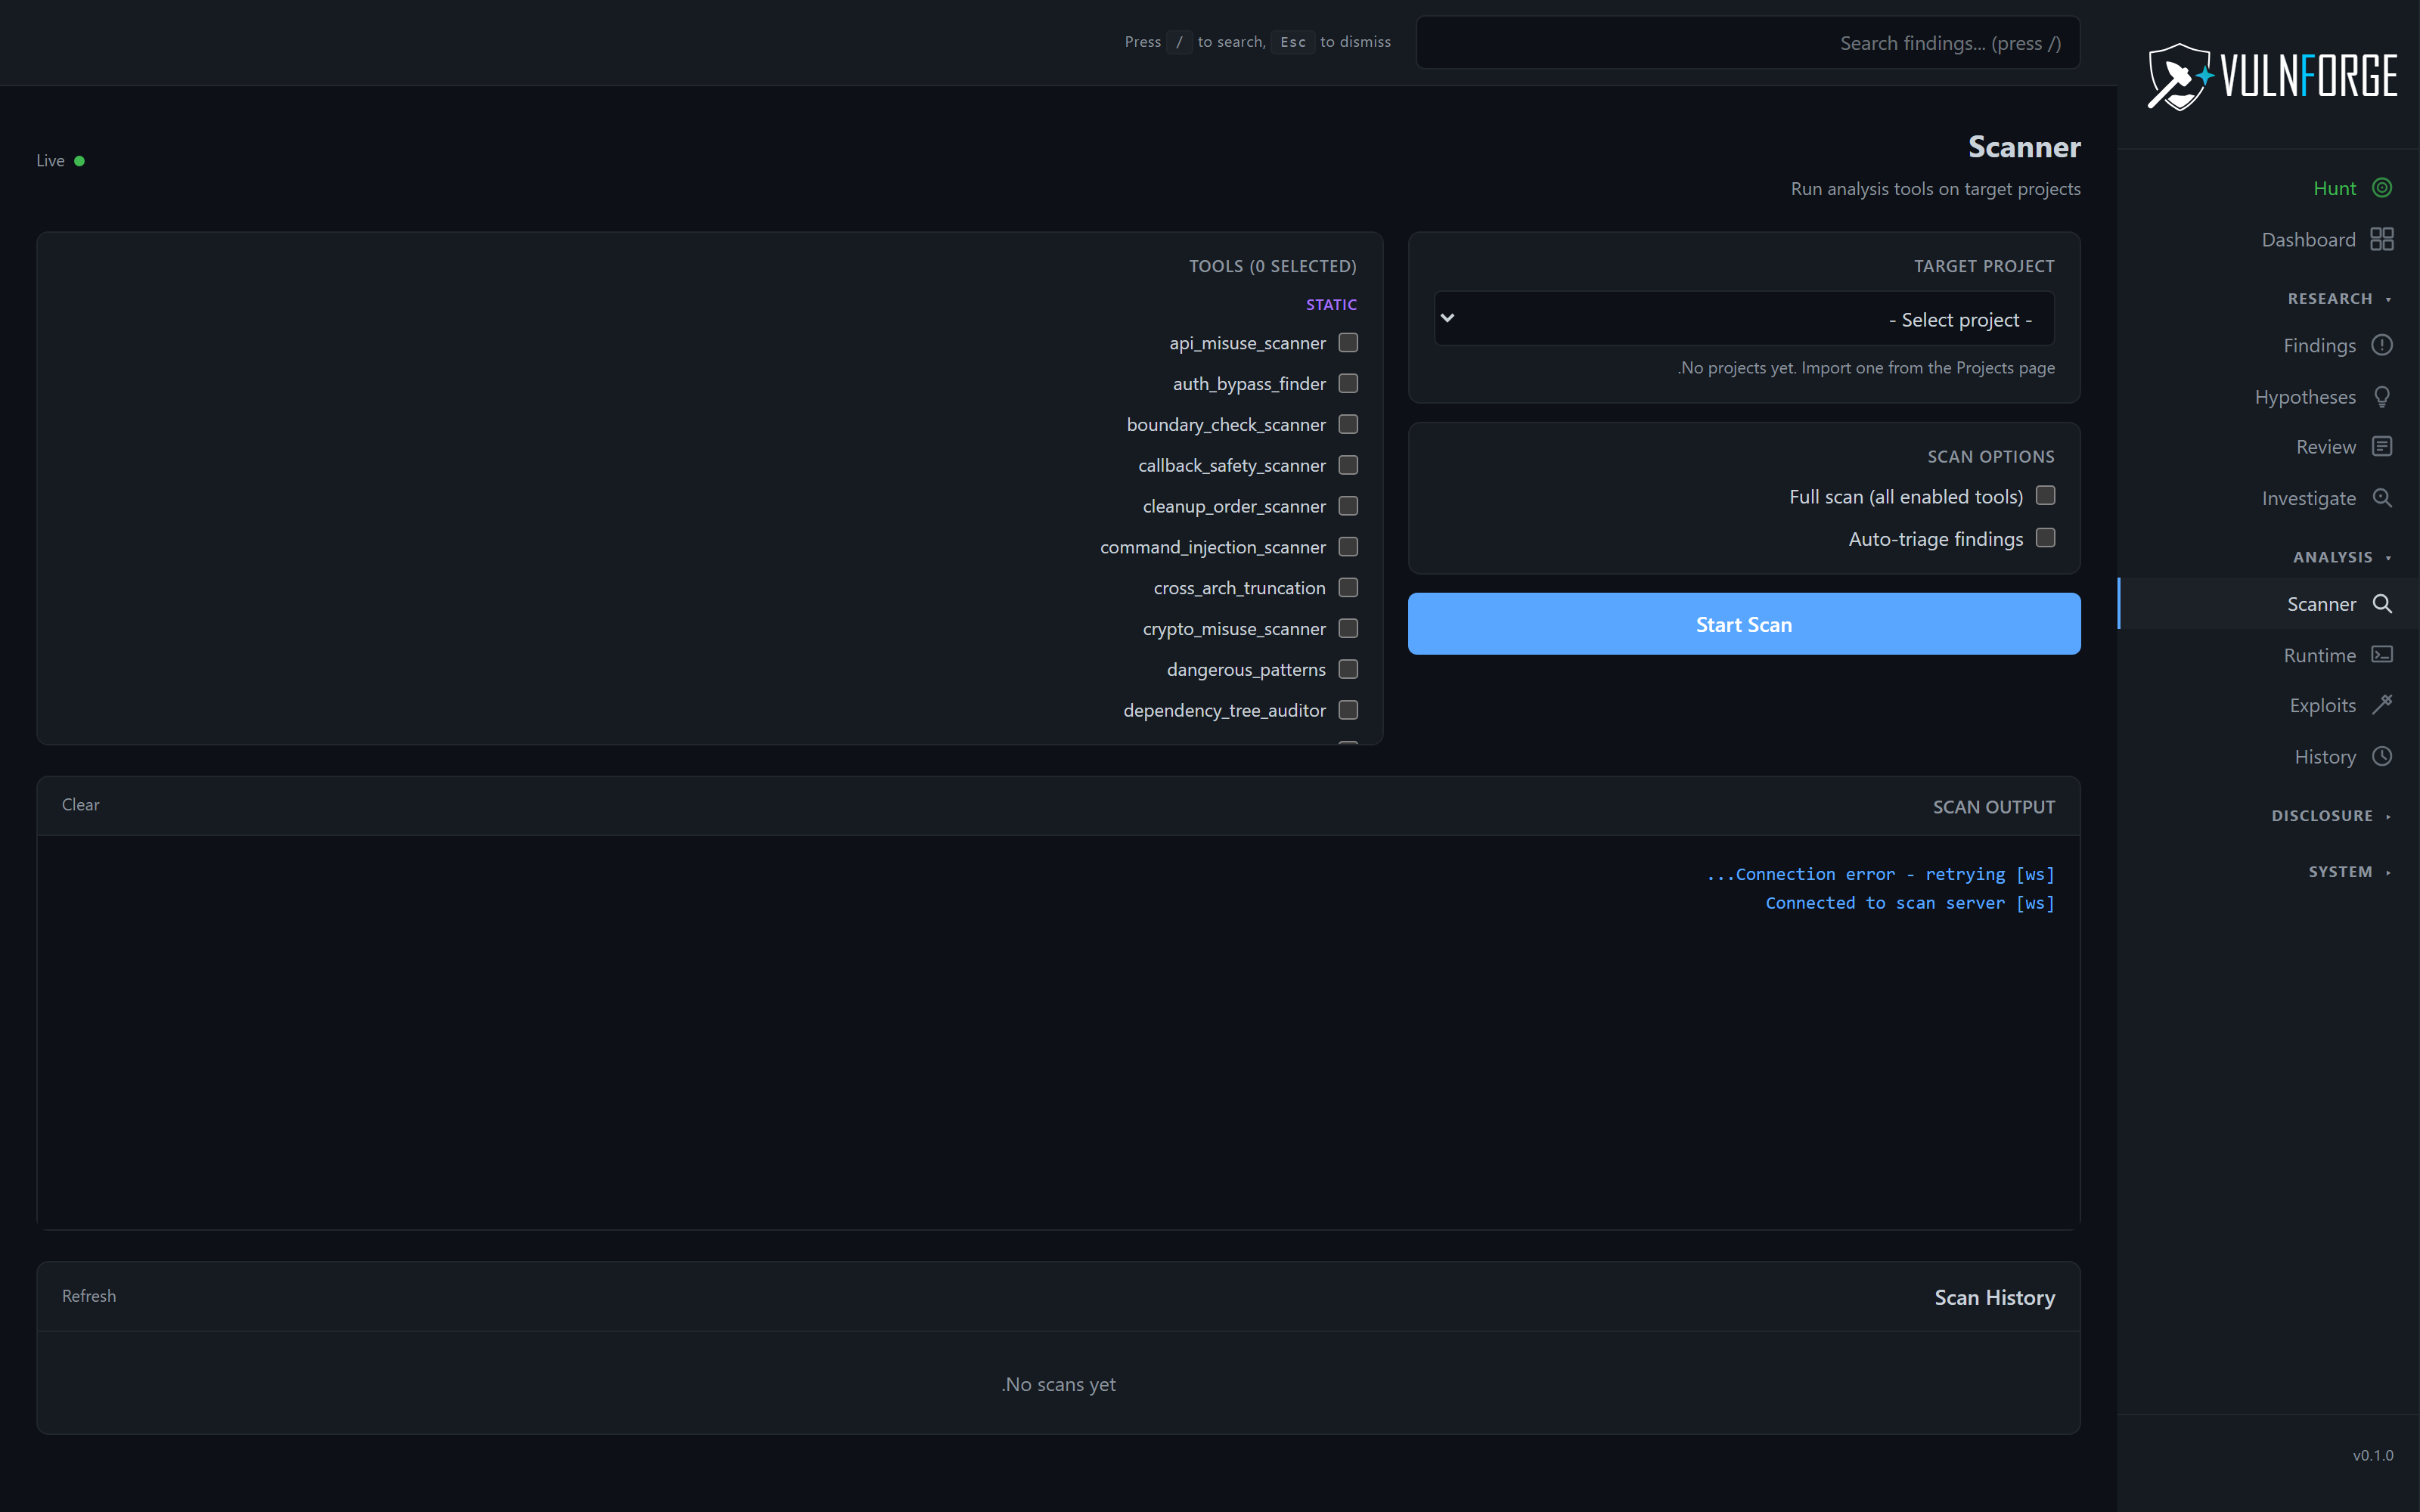The width and height of the screenshot is (2420, 1512).
Task: Select the Hypotheses lightbulb icon
Action: coord(2383,396)
